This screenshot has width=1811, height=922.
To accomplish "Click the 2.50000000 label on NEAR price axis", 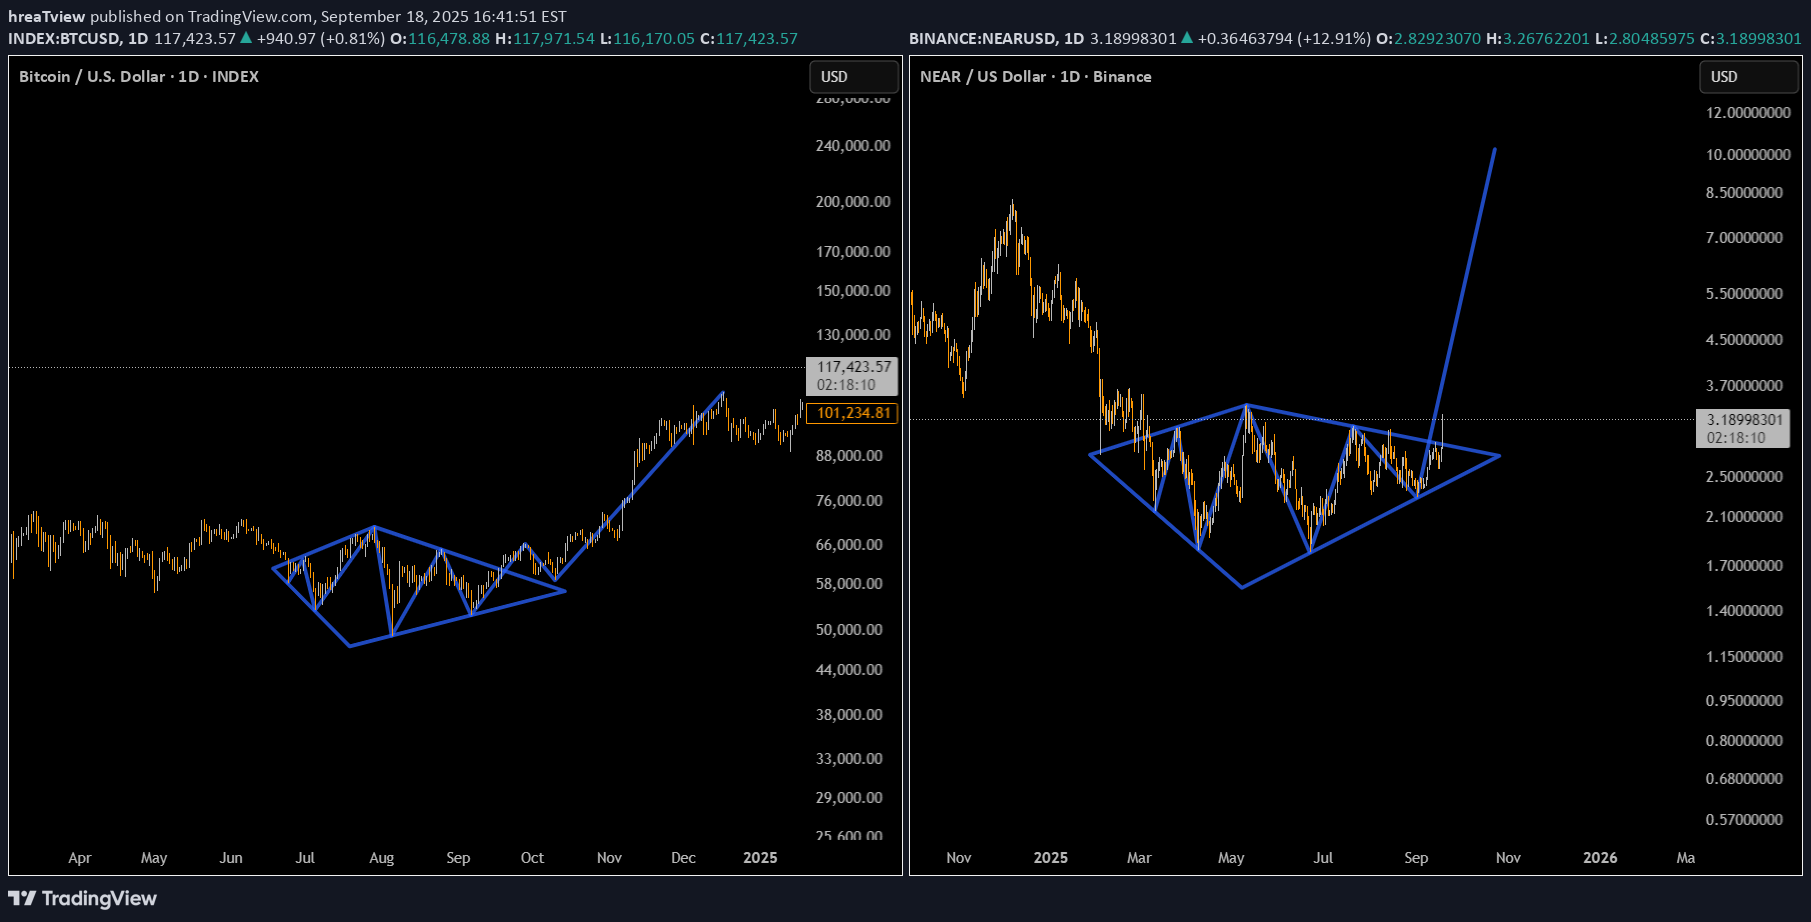I will click(x=1744, y=477).
